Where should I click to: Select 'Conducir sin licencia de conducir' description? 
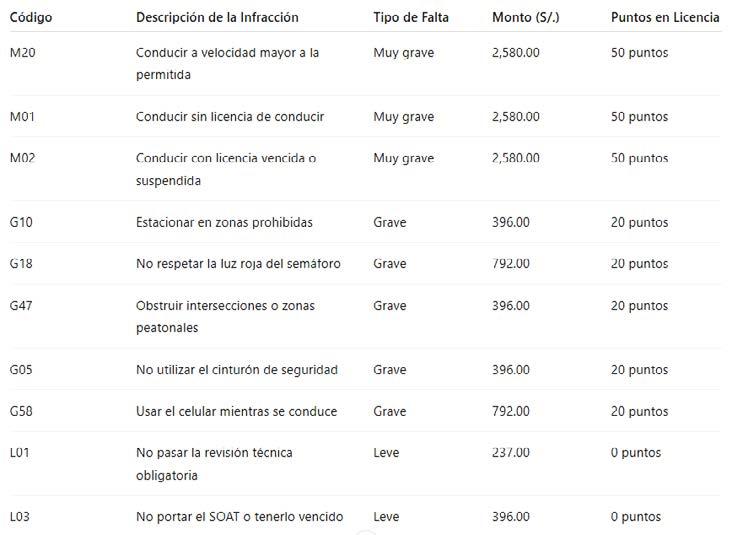click(230, 117)
